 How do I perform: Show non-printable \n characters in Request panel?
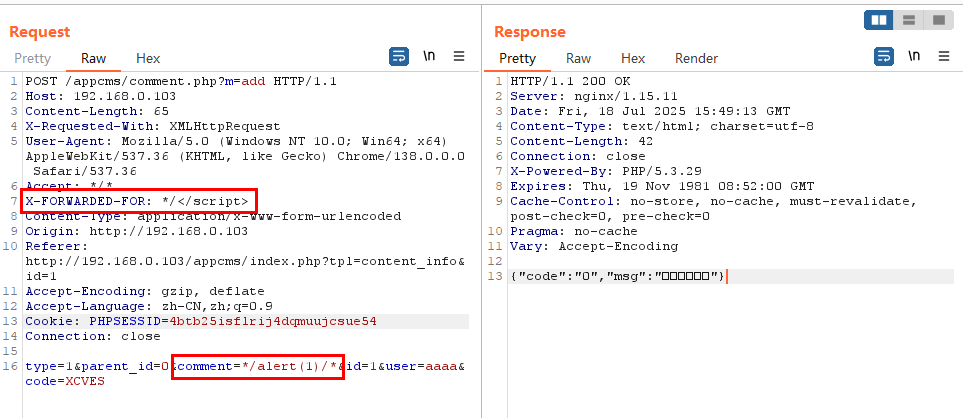pyautogui.click(x=429, y=56)
